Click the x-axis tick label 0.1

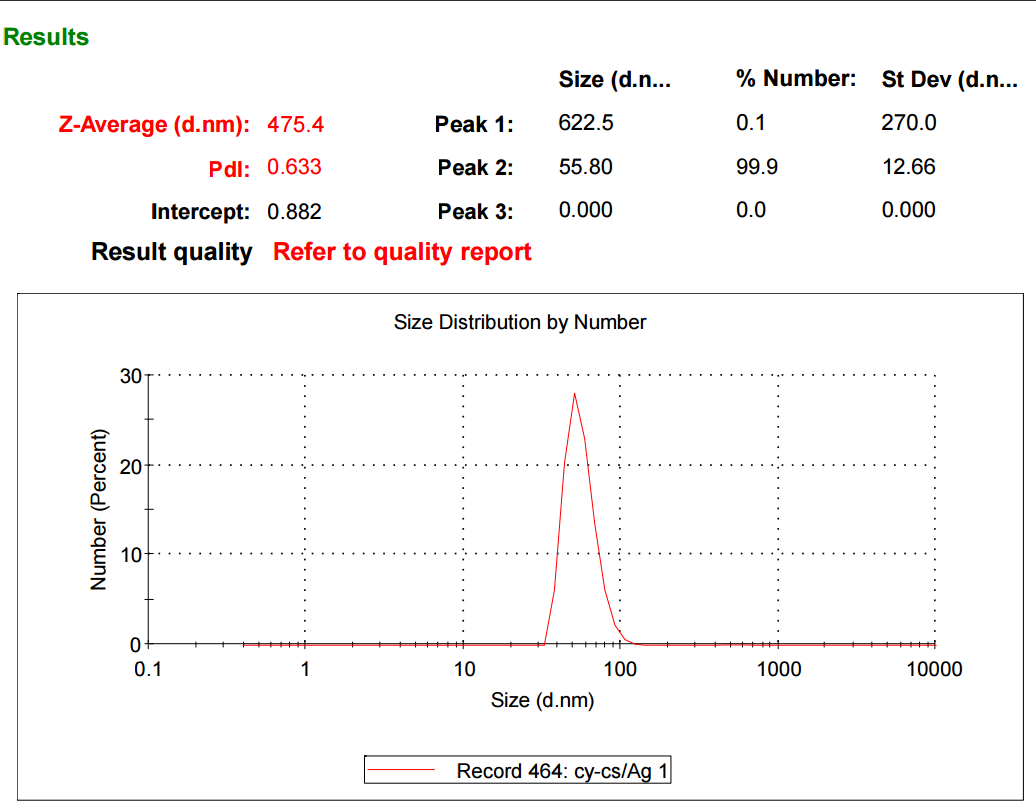click(147, 669)
